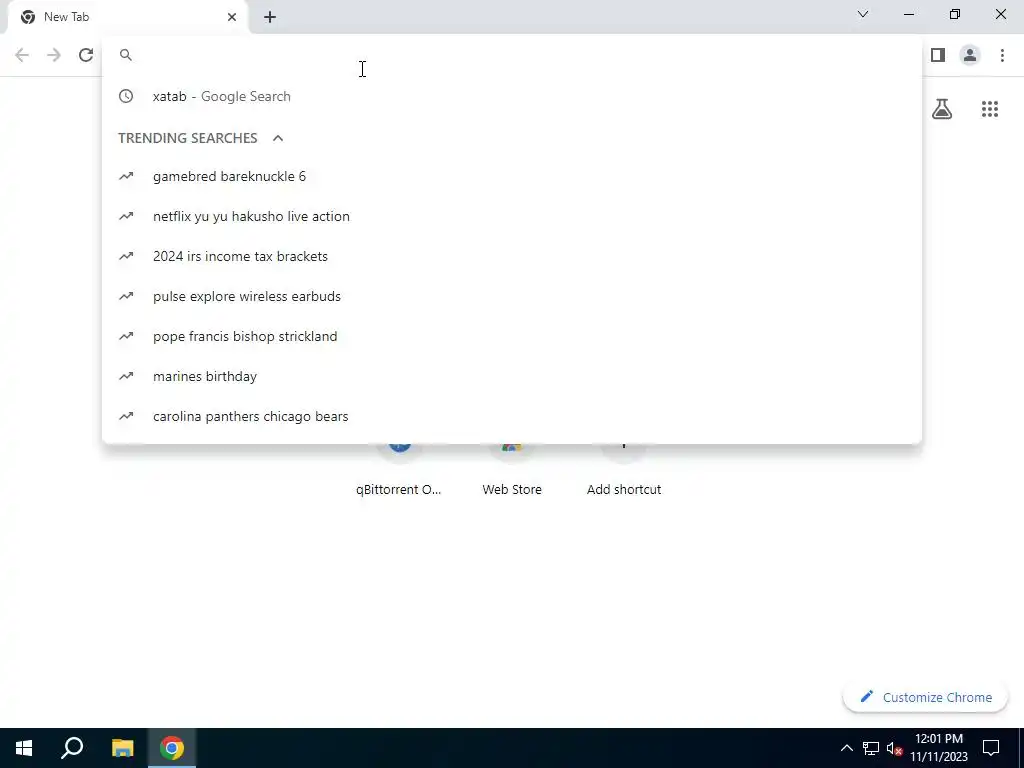Viewport: 1024px width, 768px height.
Task: Select pulse explore wireless earbuds suggestion
Action: click(512, 296)
